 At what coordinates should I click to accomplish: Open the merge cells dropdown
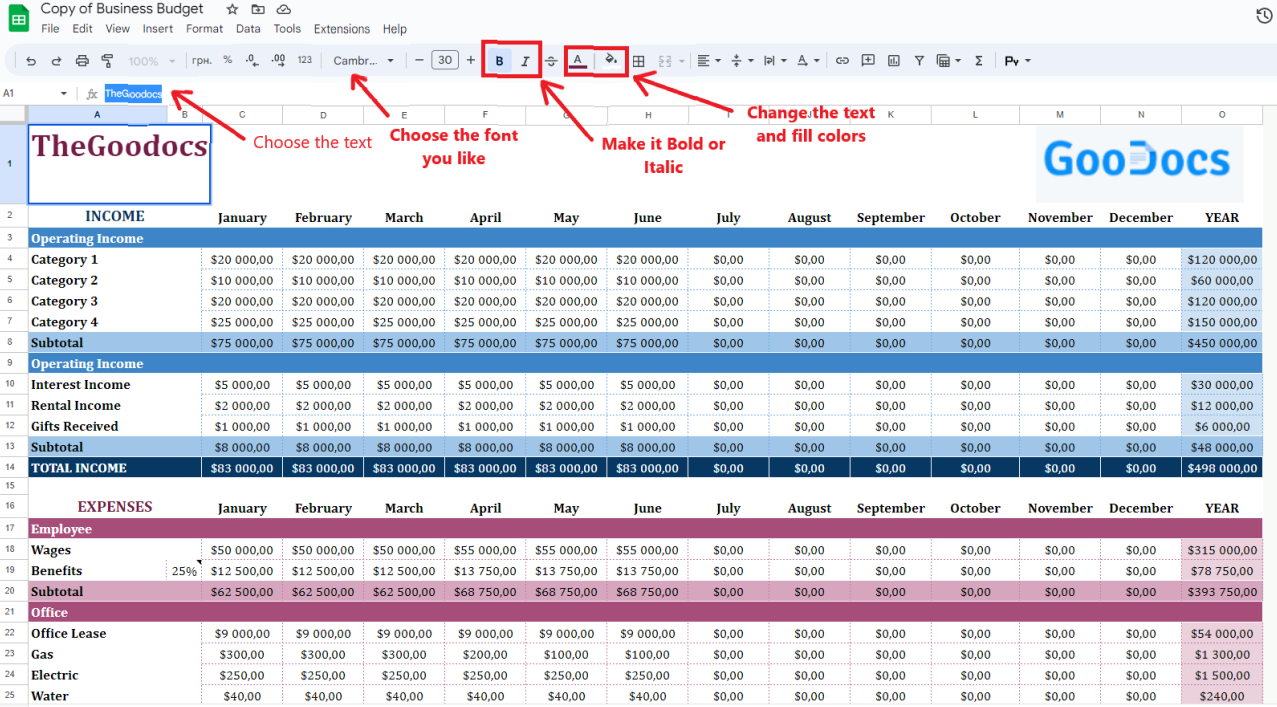click(x=670, y=61)
